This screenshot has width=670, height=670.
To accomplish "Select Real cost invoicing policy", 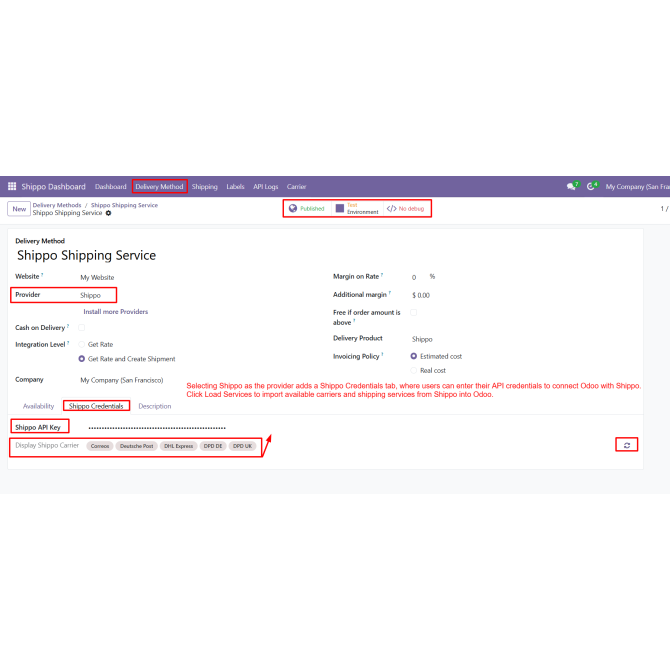I will pyautogui.click(x=414, y=370).
